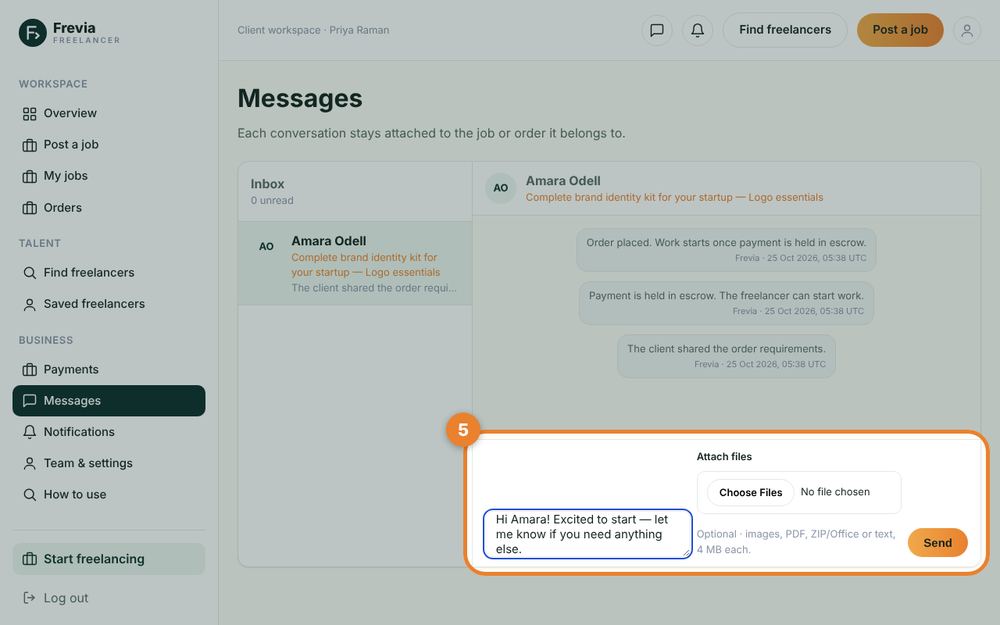1000x625 pixels.
Task: Click 'No file chosen' text
Action: (x=835, y=492)
